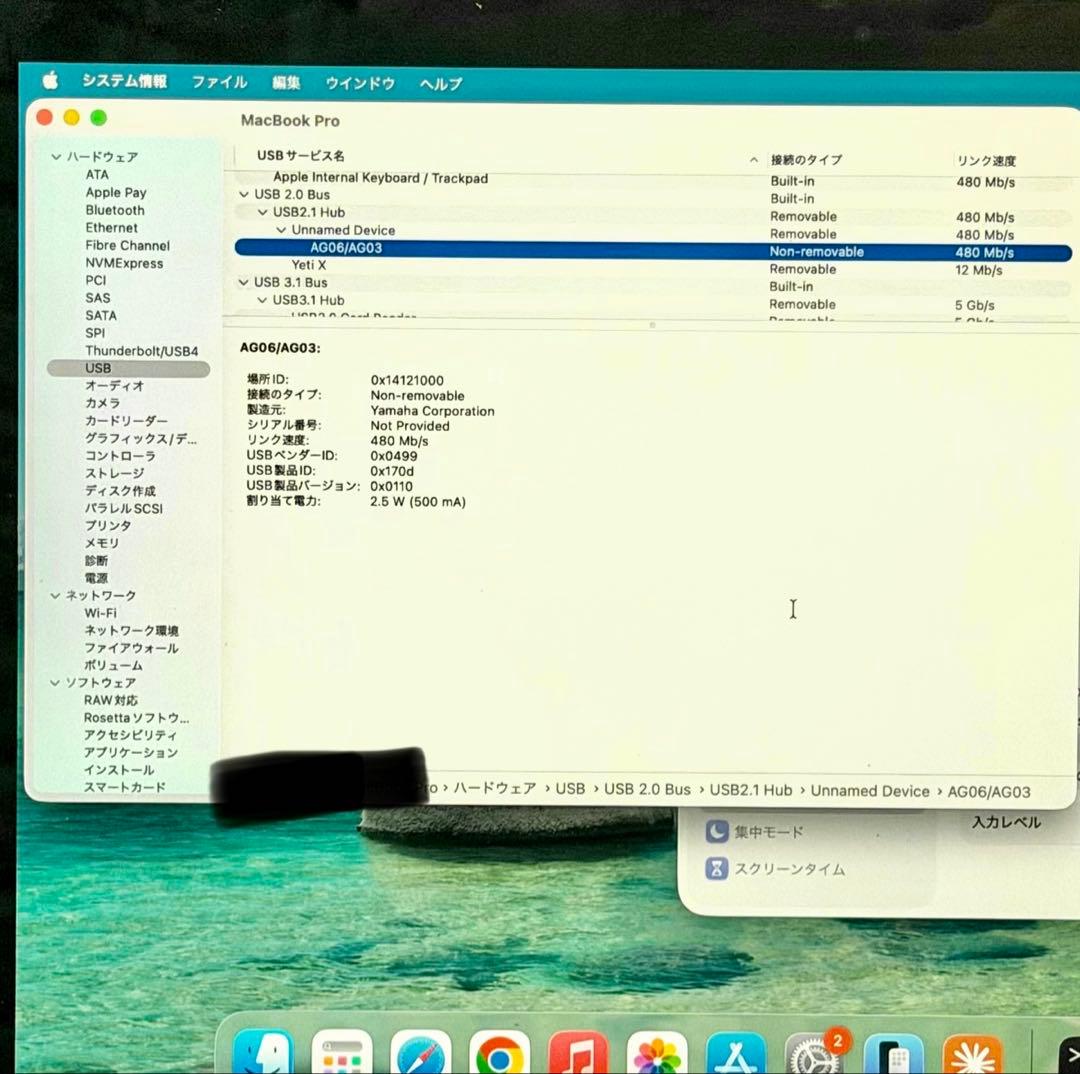Image resolution: width=1080 pixels, height=1074 pixels.
Task: Select オーディオ in the sidebar
Action: coord(114,386)
